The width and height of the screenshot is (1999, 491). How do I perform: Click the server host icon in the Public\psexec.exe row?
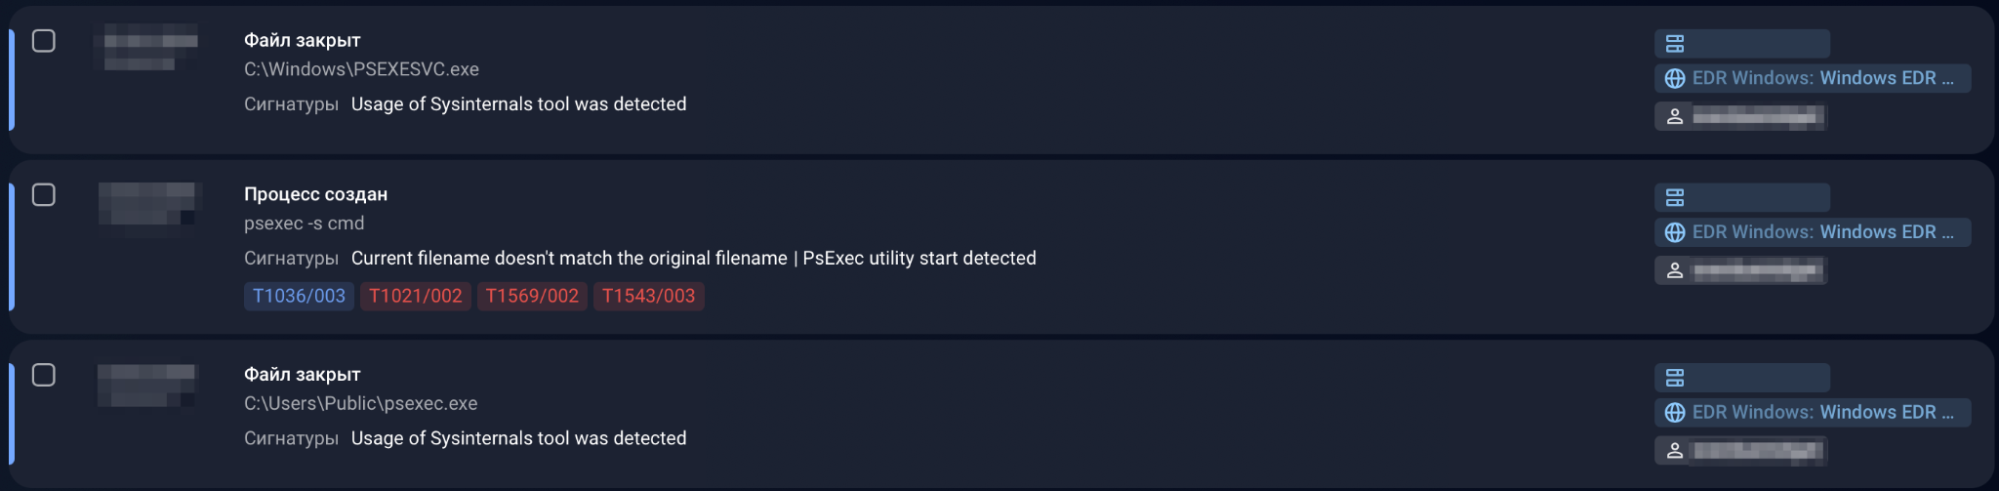click(1675, 378)
